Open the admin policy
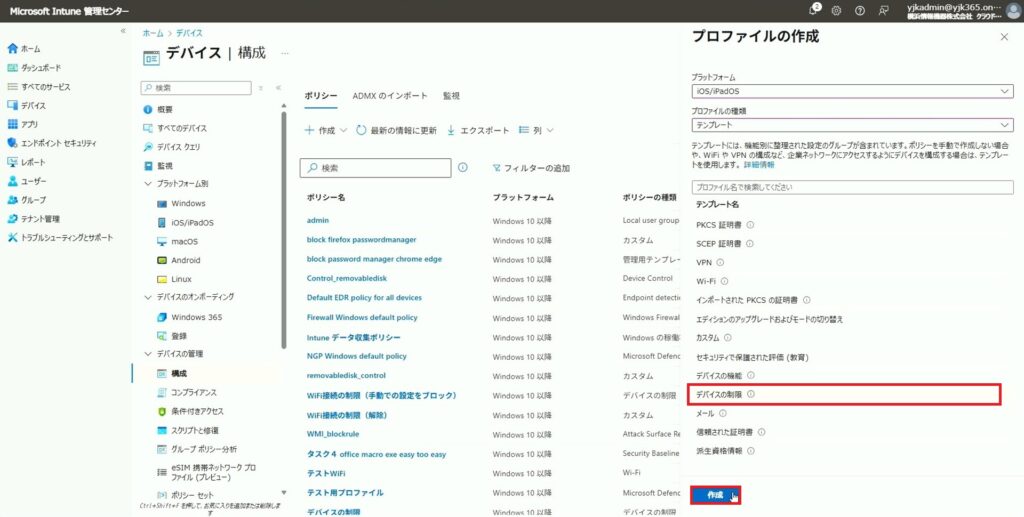The width and height of the screenshot is (1024, 517). pos(317,220)
